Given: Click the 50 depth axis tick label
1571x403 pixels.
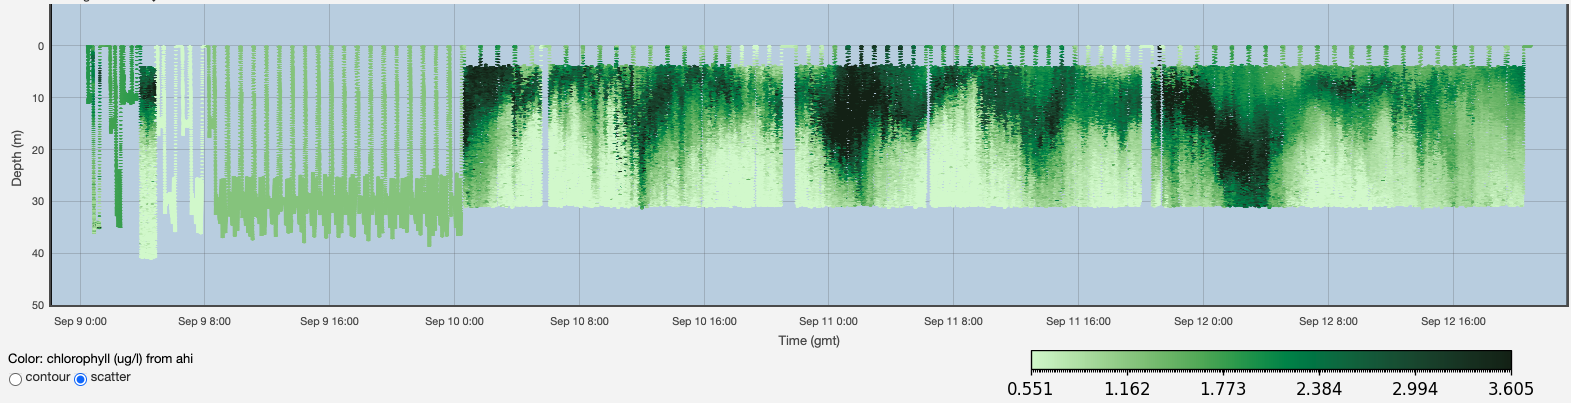Looking at the screenshot, I should pos(38,305).
